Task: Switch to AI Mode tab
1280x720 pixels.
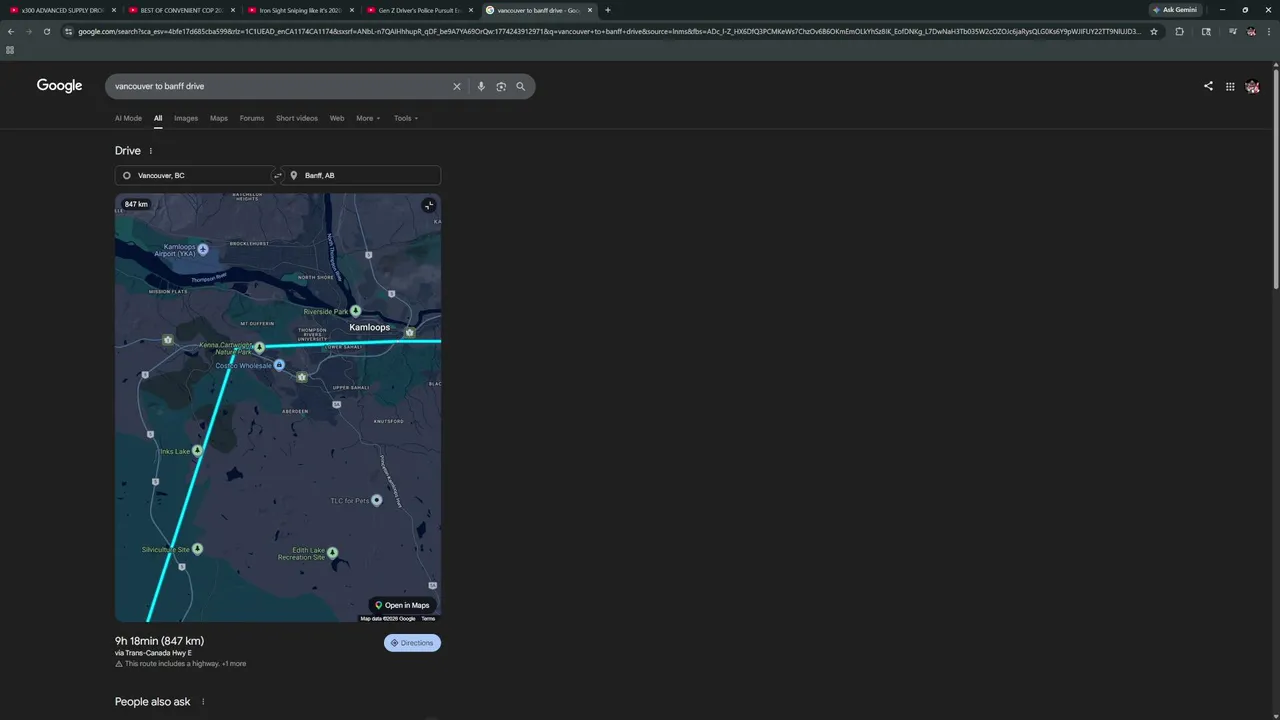Action: (128, 118)
